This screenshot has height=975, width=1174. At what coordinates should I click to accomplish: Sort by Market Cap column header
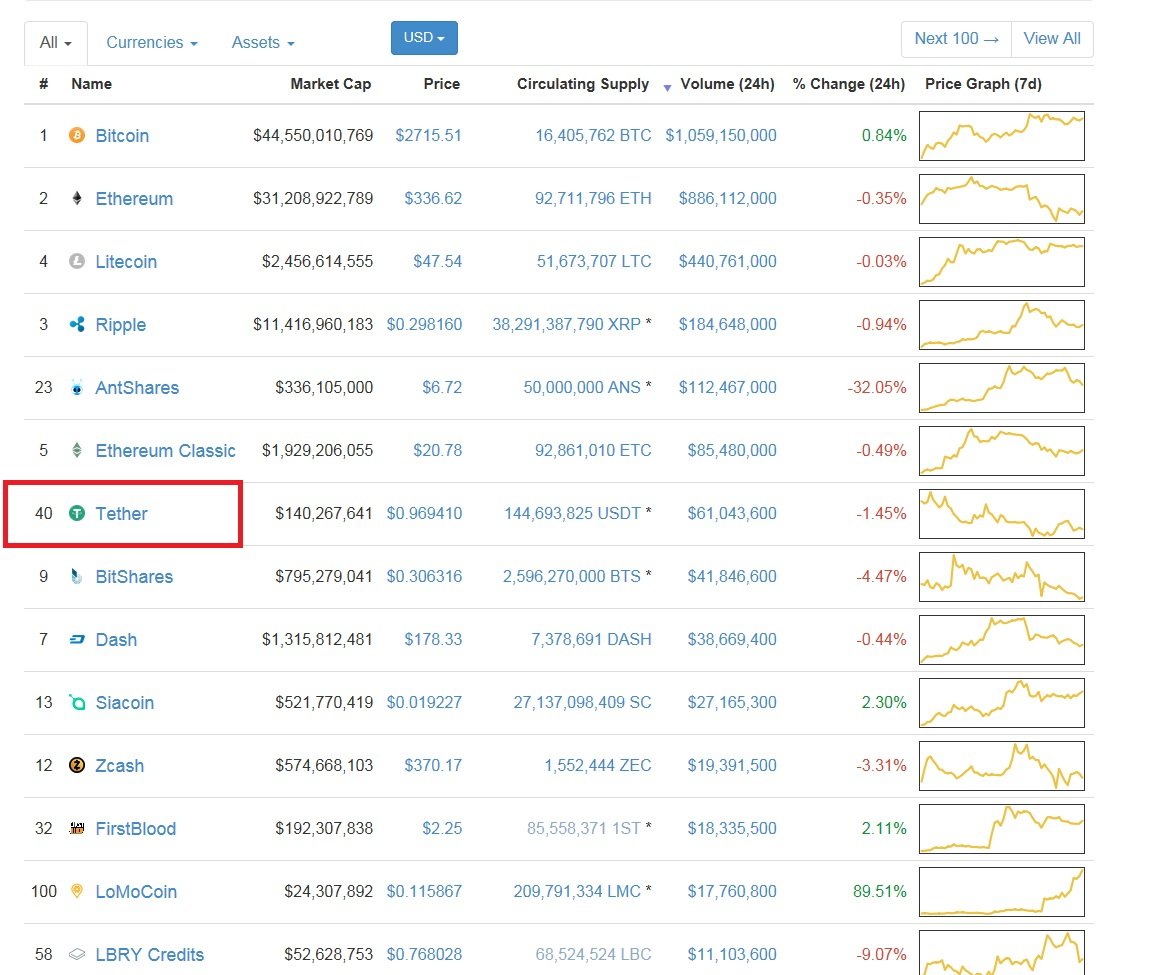(x=330, y=84)
